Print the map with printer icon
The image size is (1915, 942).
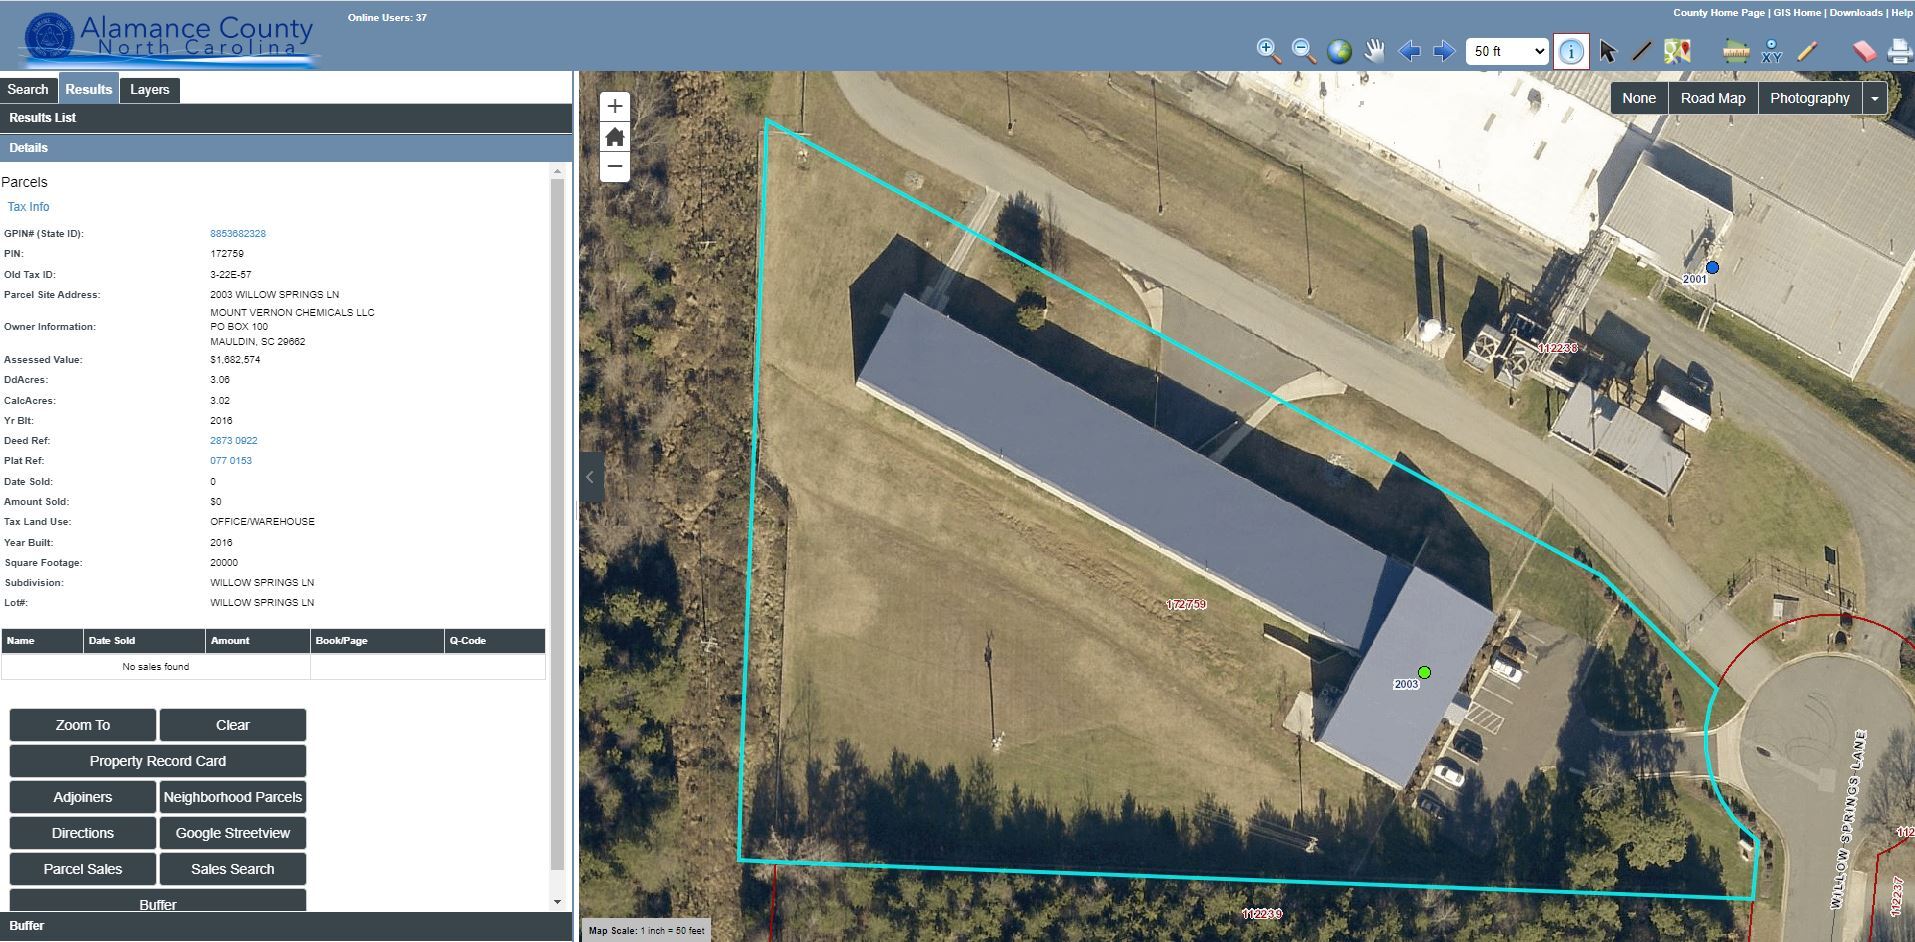coord(1898,51)
